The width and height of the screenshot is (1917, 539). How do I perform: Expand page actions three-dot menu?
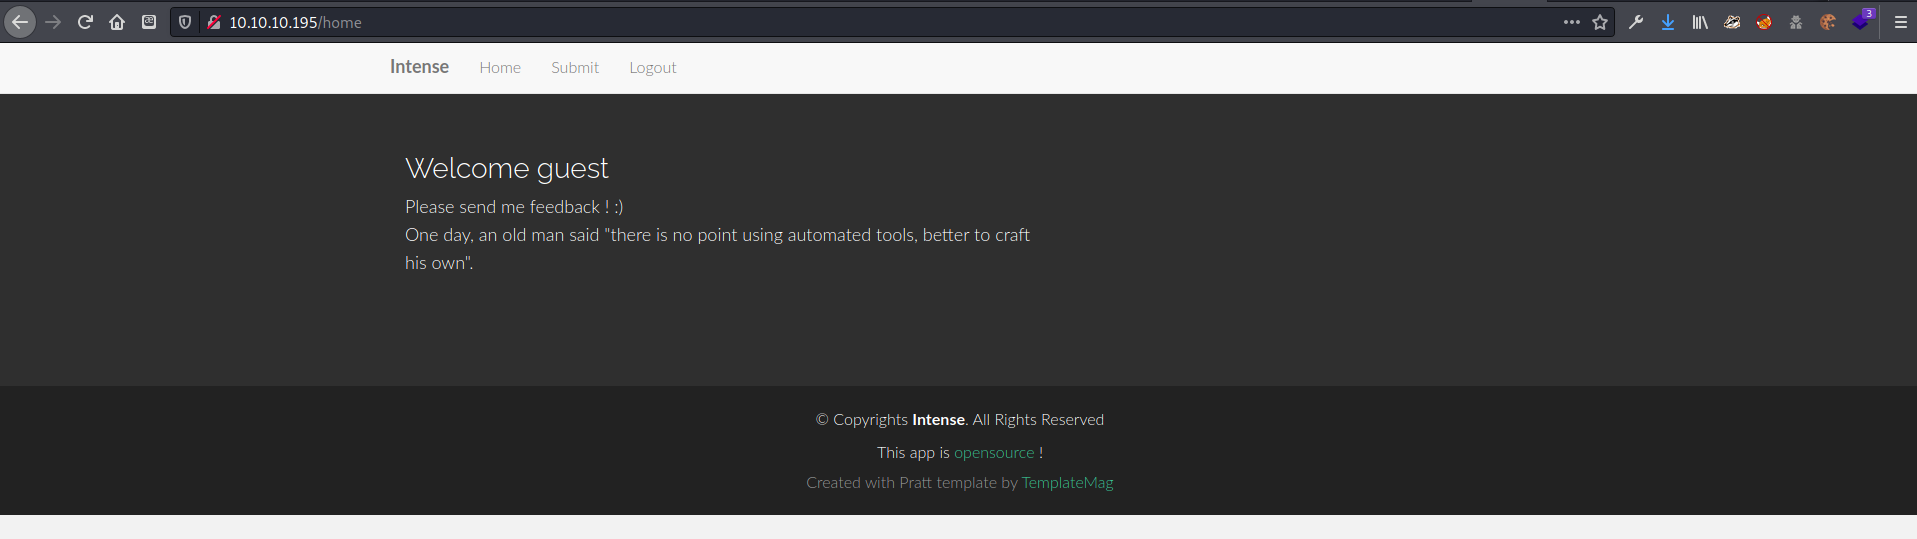pos(1572,22)
